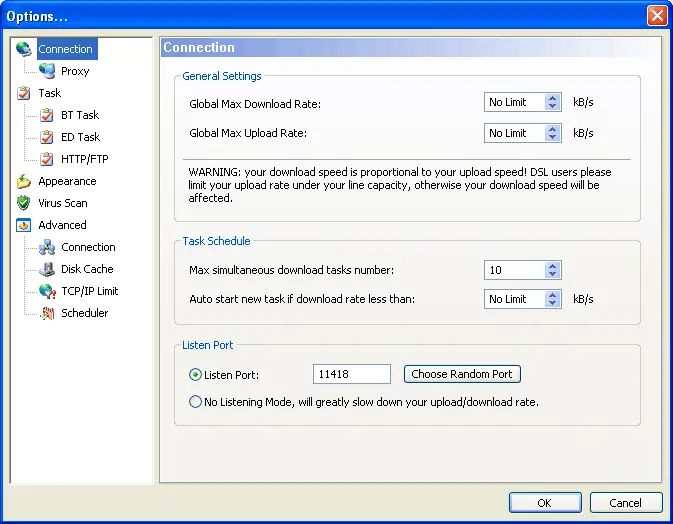Open Scheduler settings

pos(85,313)
